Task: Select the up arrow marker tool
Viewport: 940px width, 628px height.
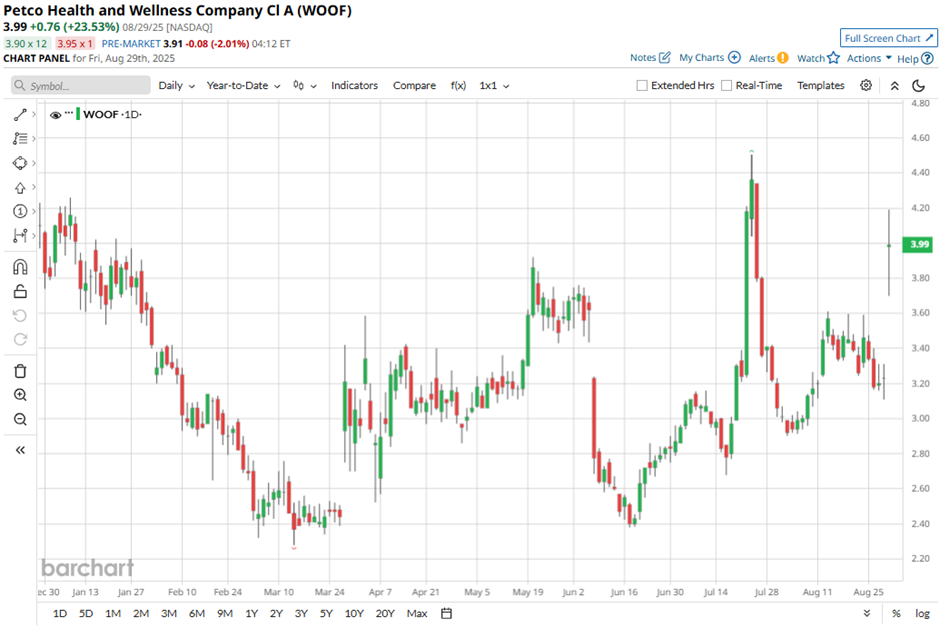Action: click(x=20, y=188)
